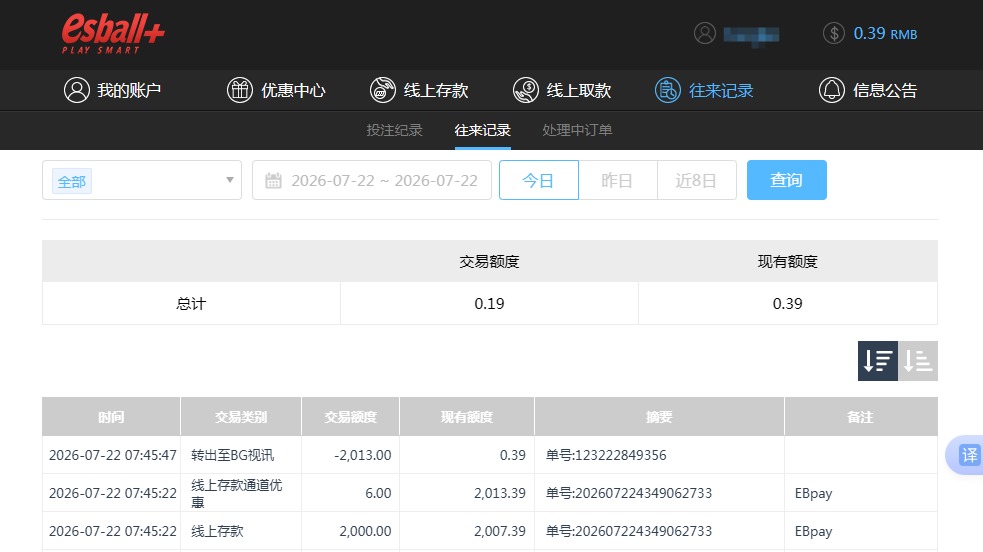Viewport: 983px width, 552px height.
Task: Click the 0.39 total balance value
Action: pyautogui.click(x=787, y=304)
